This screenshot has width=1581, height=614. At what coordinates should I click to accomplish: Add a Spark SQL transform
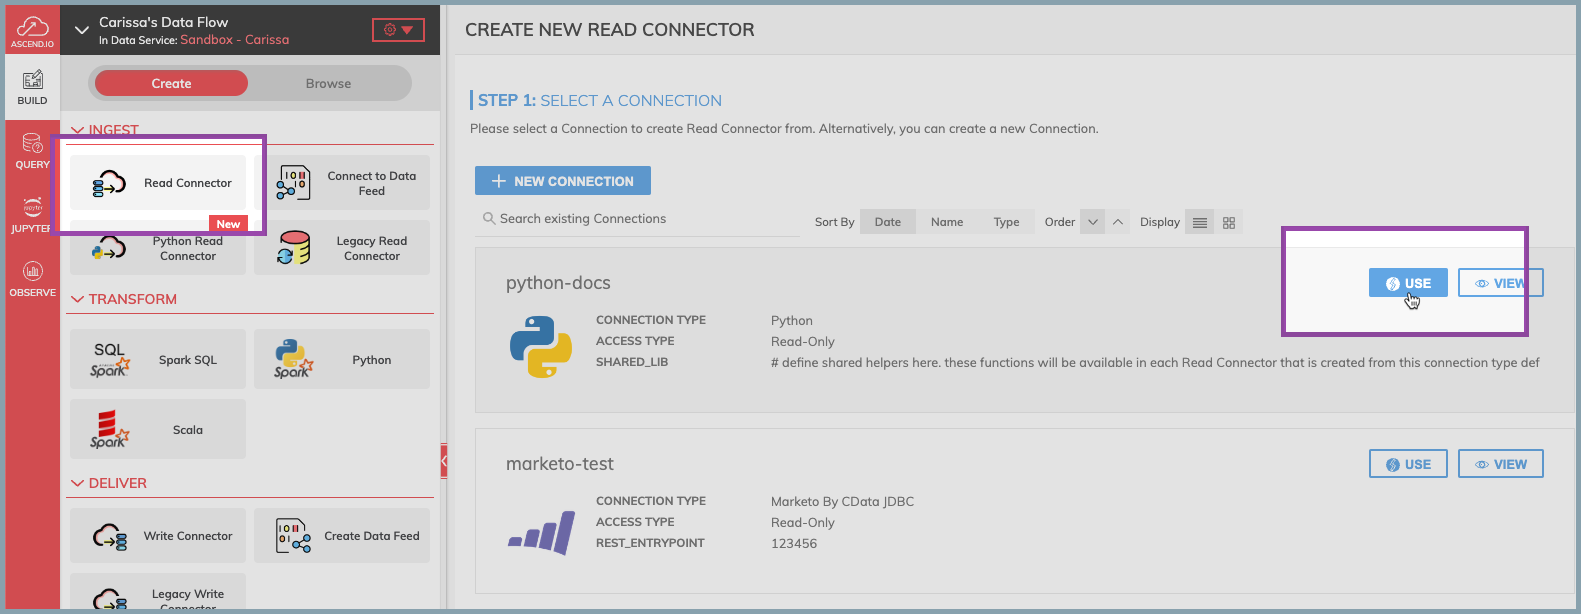tap(158, 359)
